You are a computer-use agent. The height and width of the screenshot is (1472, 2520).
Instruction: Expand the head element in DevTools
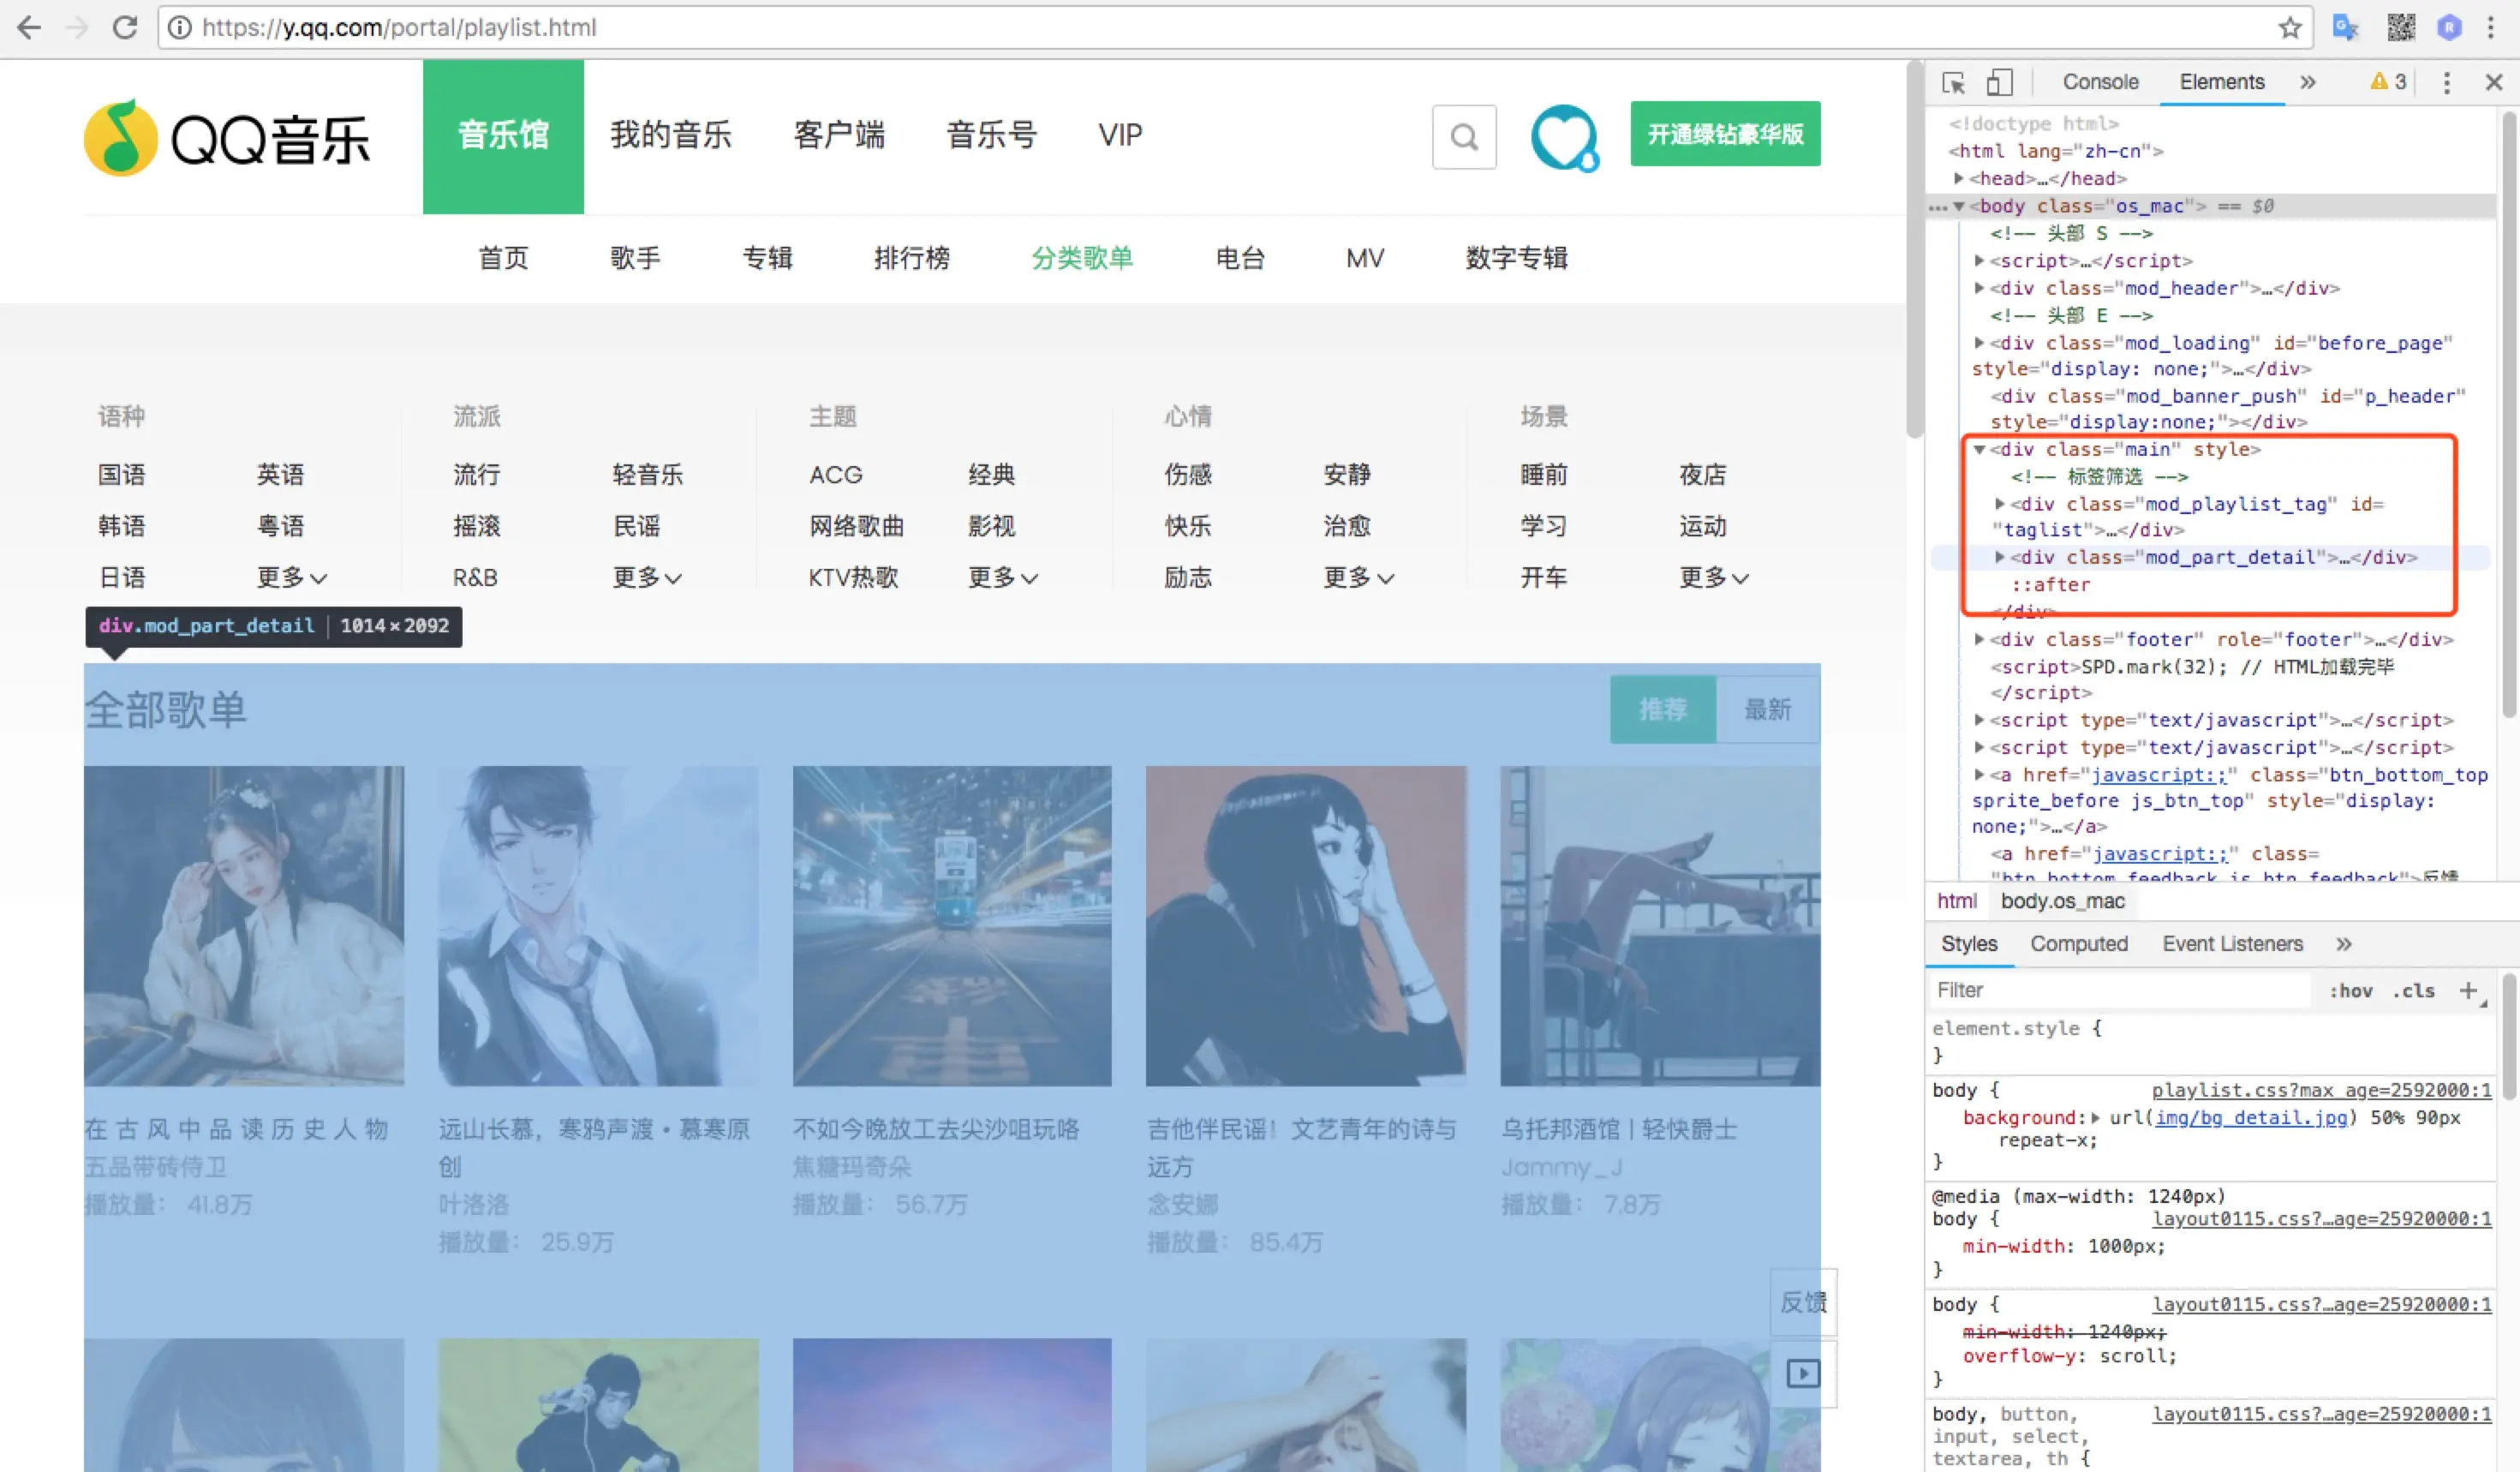tap(1960, 178)
